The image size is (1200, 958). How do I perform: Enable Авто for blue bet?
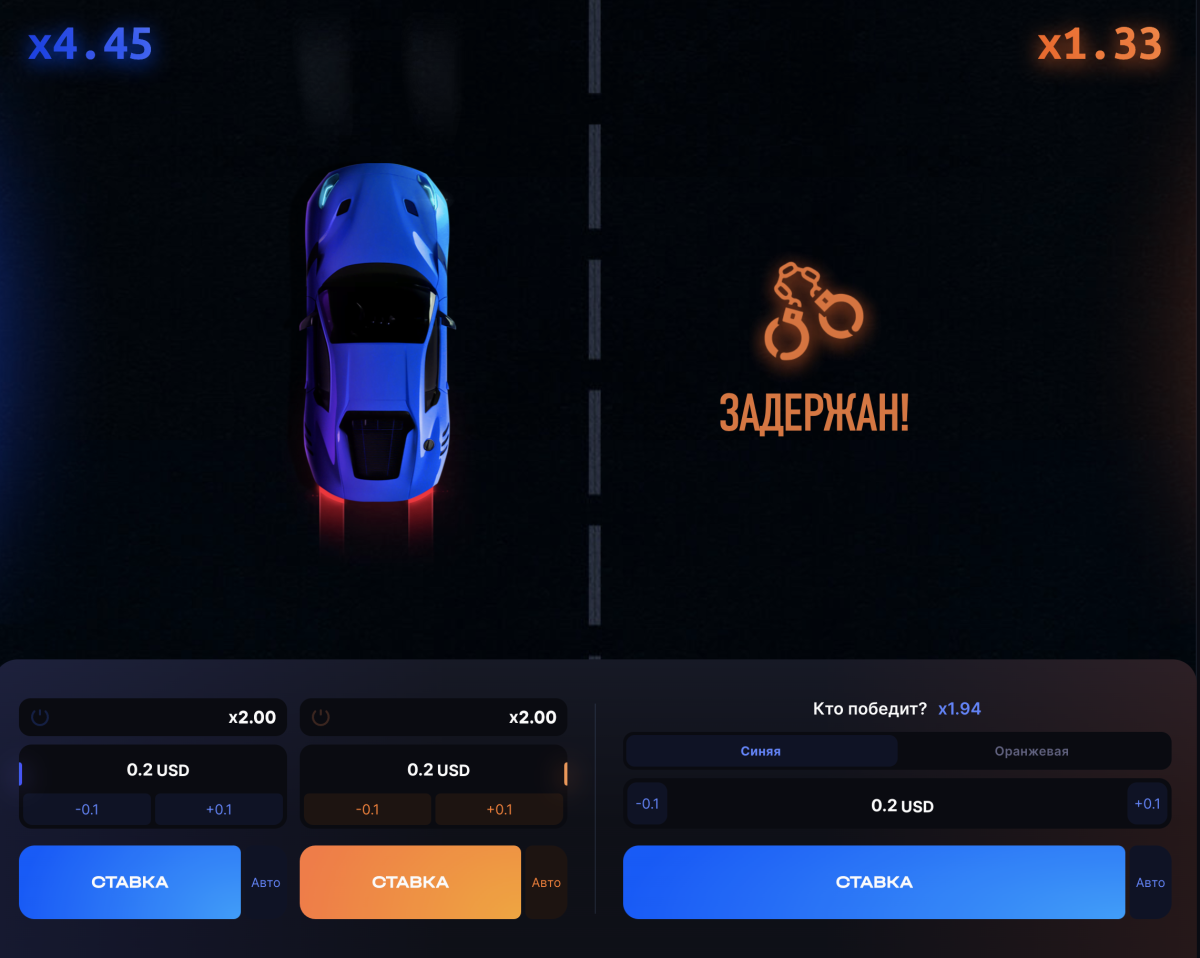[x=266, y=883]
